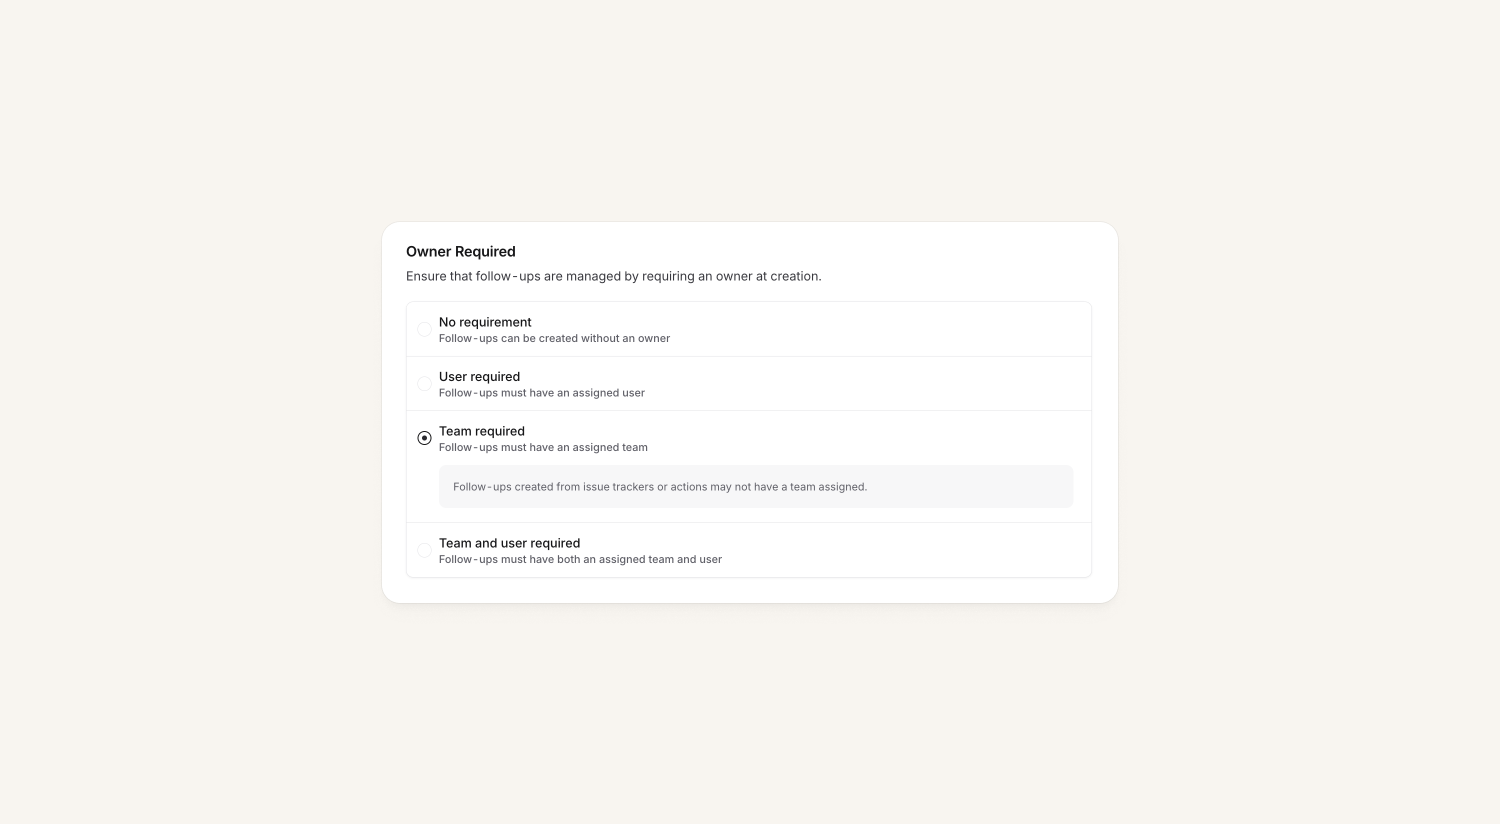
Task: Click "must have both an assigned team and user" text
Action: 611,560
